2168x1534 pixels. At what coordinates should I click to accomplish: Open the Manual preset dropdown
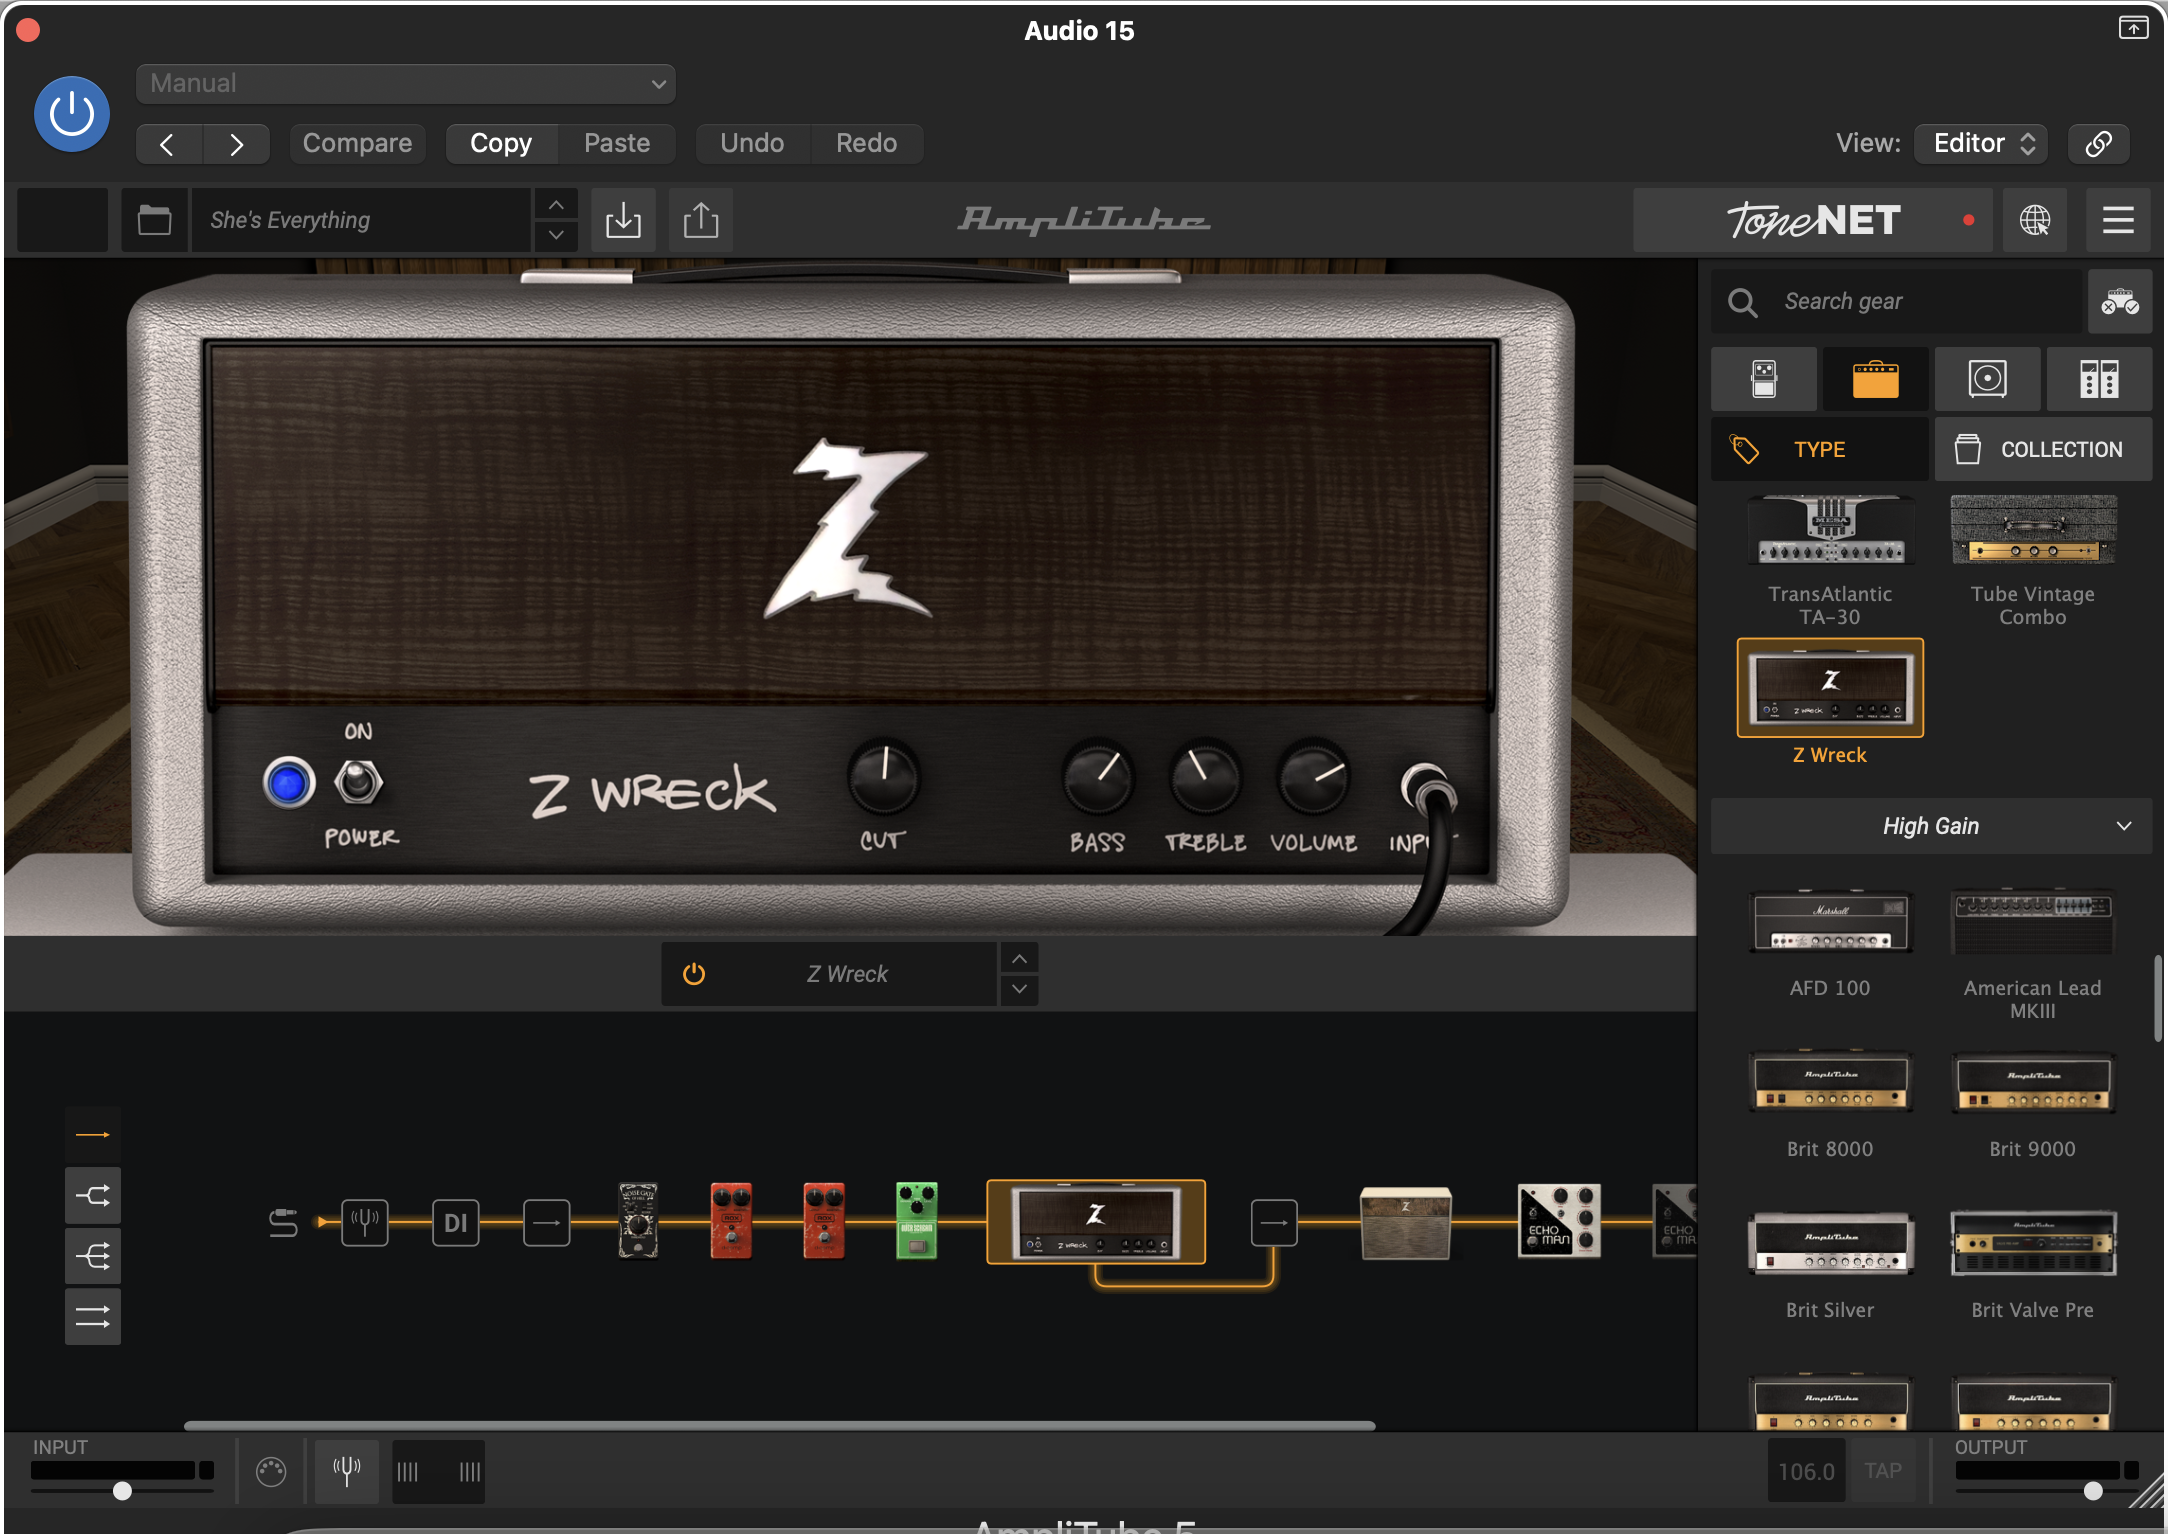(x=405, y=83)
